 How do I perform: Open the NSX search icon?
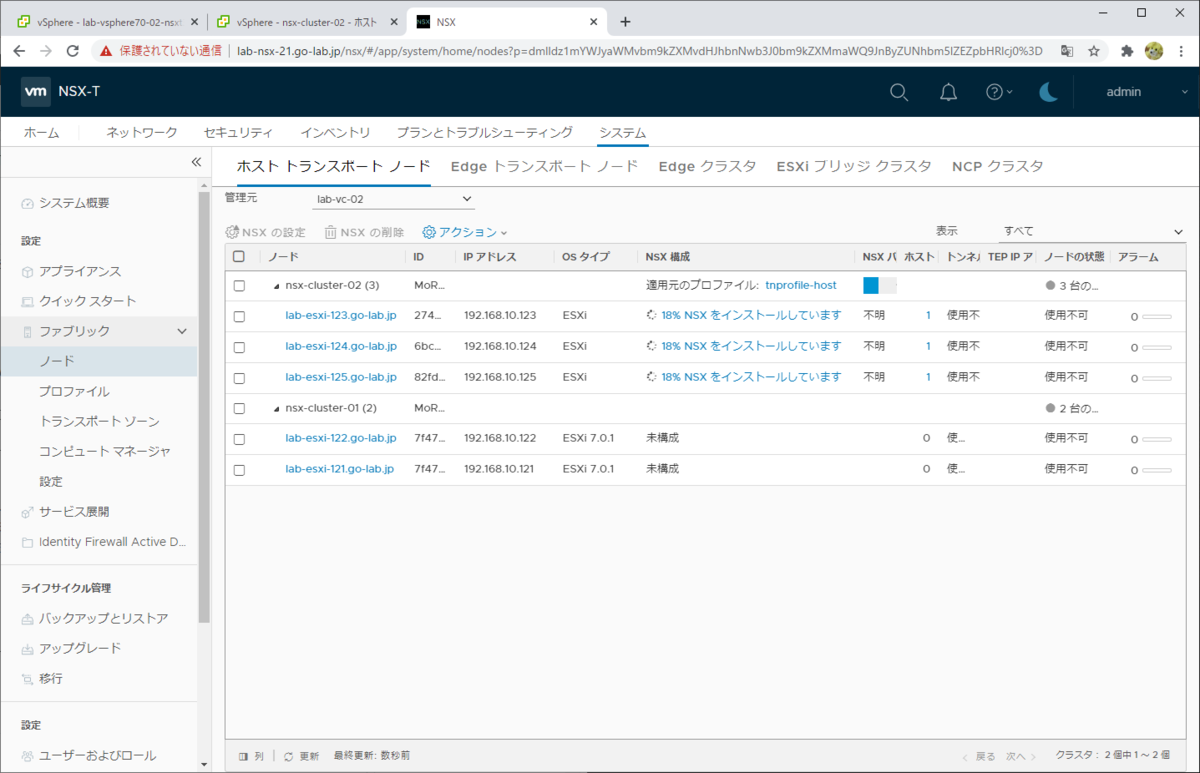pos(899,92)
